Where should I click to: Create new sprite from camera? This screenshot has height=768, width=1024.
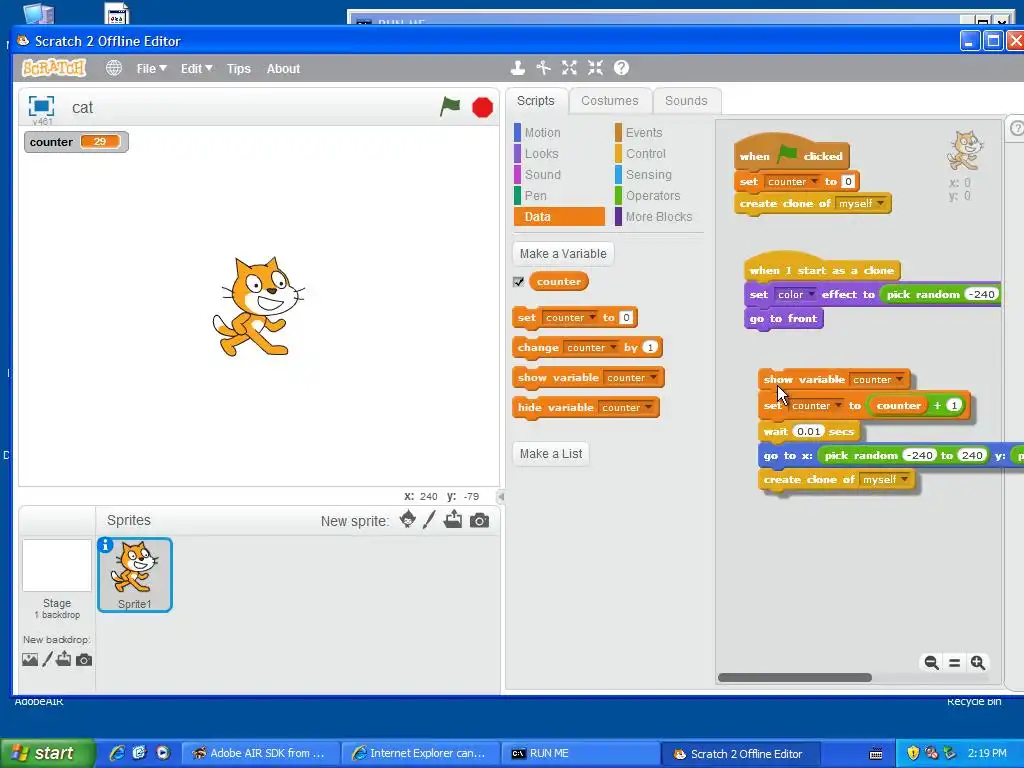click(x=479, y=520)
